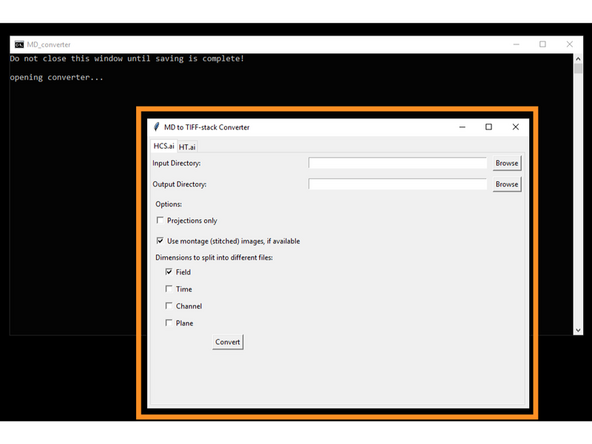
Task: Uncheck Use montage (stitched) images option
Action: [160, 240]
